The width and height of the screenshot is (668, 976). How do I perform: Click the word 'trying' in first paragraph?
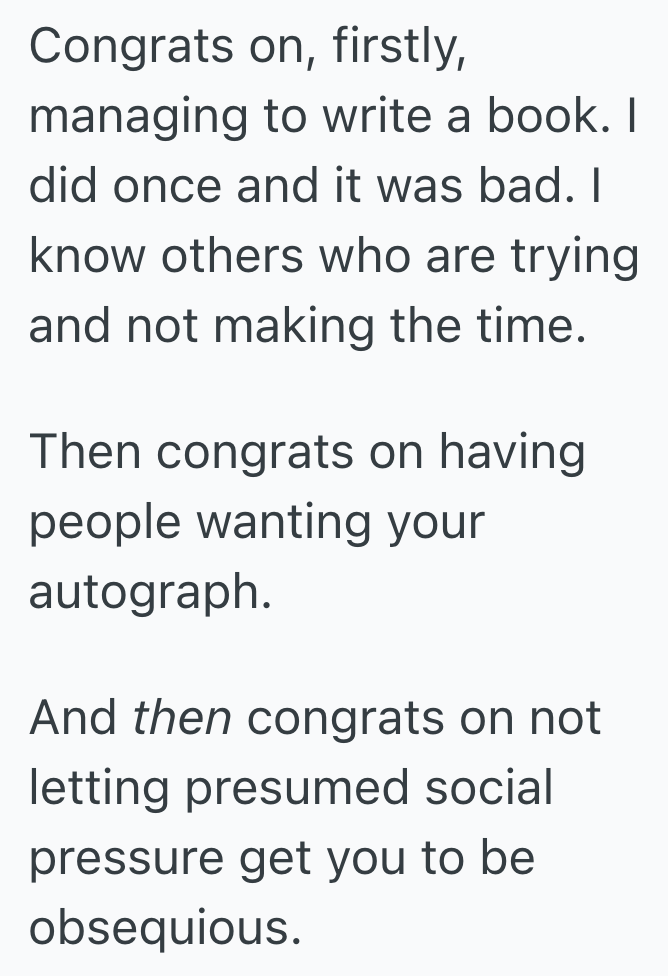coord(576,258)
